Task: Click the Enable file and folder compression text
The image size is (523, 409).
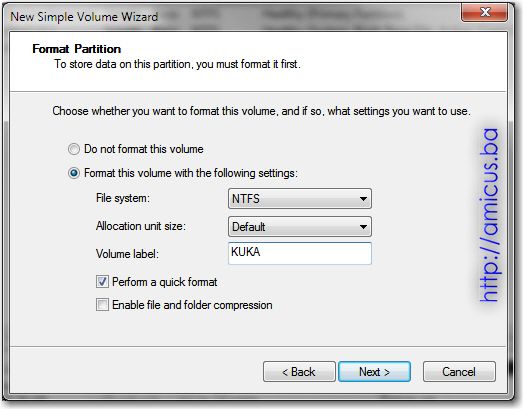Action: coord(192,305)
